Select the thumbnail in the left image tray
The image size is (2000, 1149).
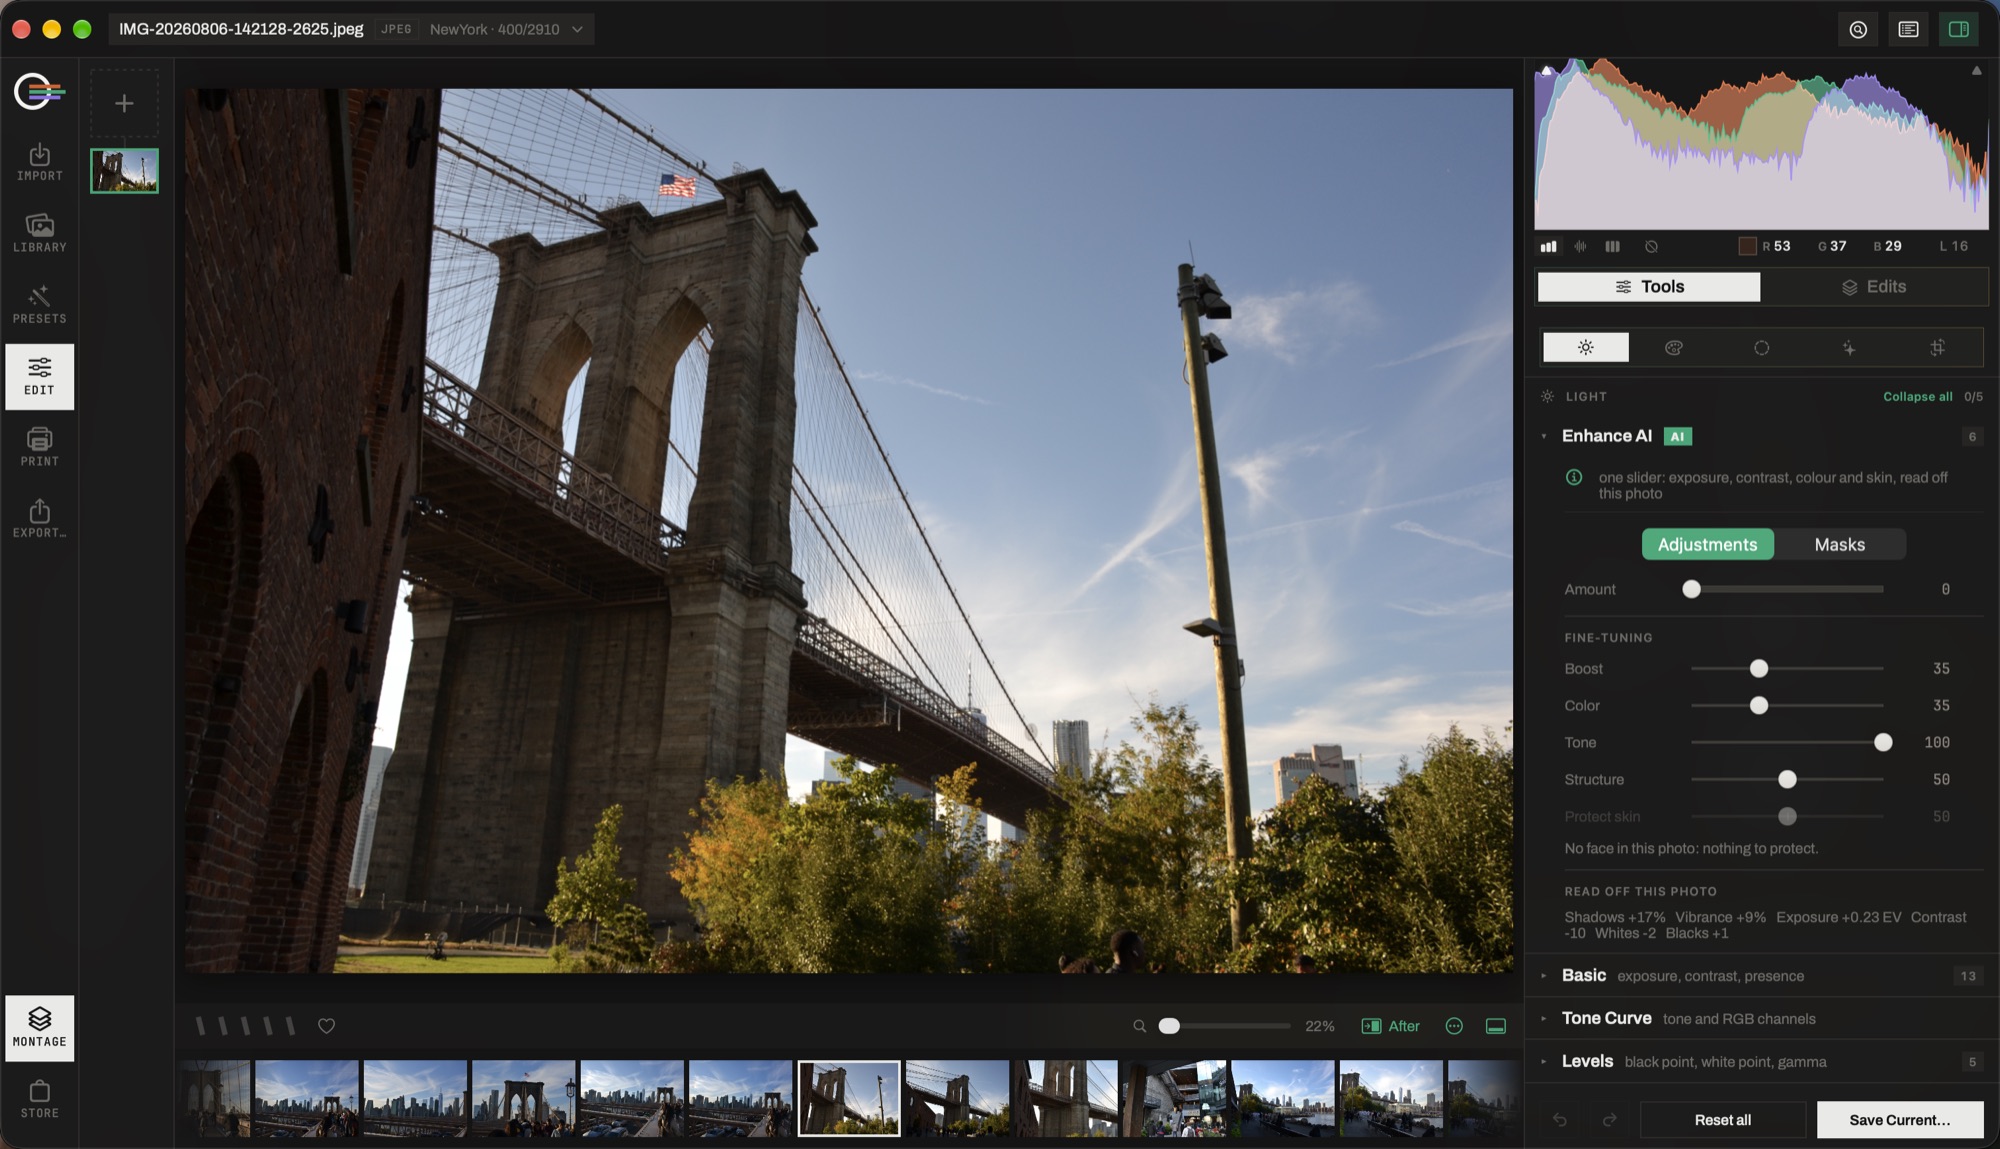124,171
